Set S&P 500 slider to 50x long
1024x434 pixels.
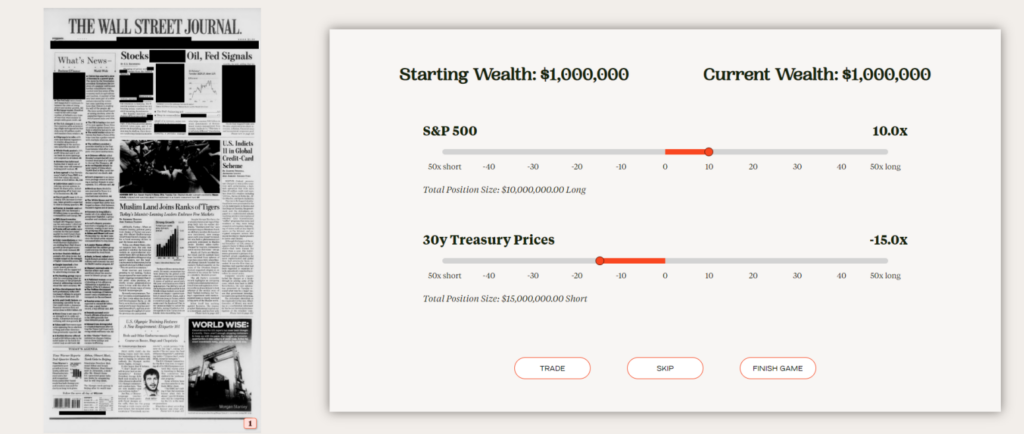pos(885,152)
